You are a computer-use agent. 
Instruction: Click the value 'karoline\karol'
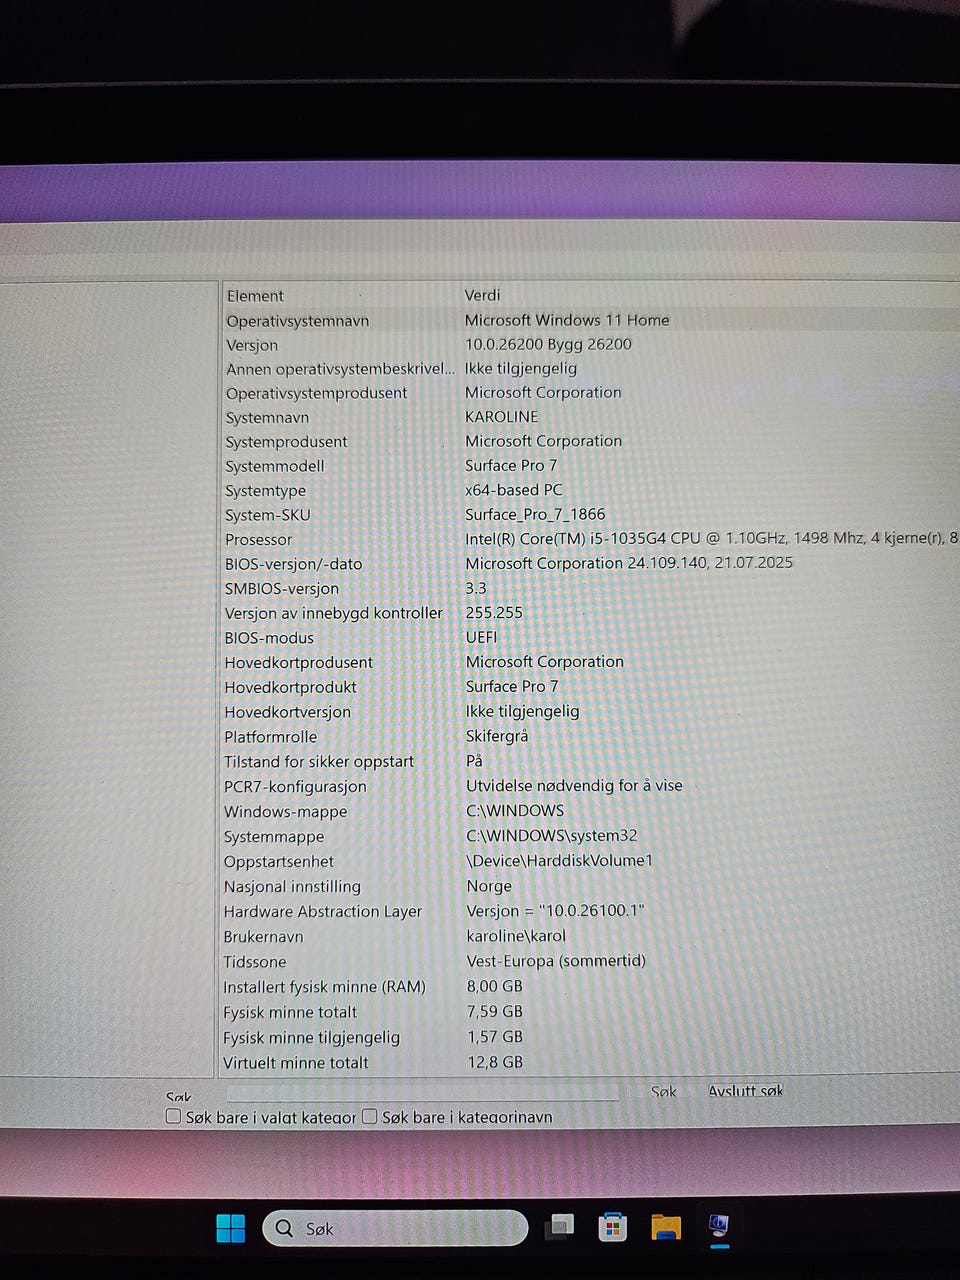click(516, 936)
